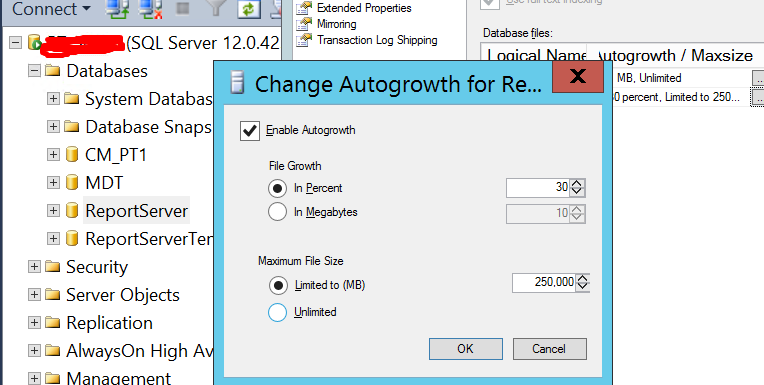Expand the System Databases node
Viewport: 764px width, 385px height.
[53, 99]
